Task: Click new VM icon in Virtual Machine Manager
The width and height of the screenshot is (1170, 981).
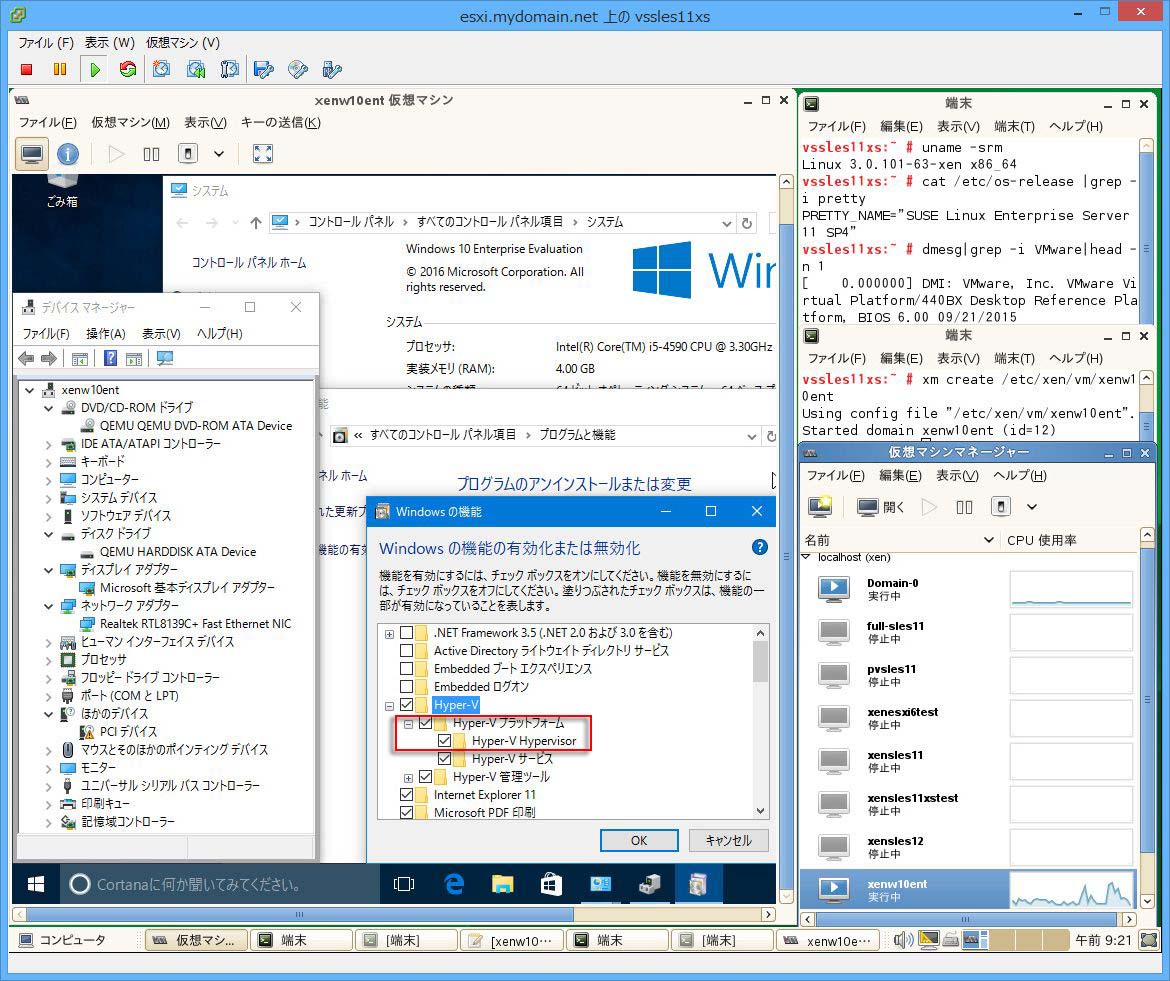Action: coord(820,507)
